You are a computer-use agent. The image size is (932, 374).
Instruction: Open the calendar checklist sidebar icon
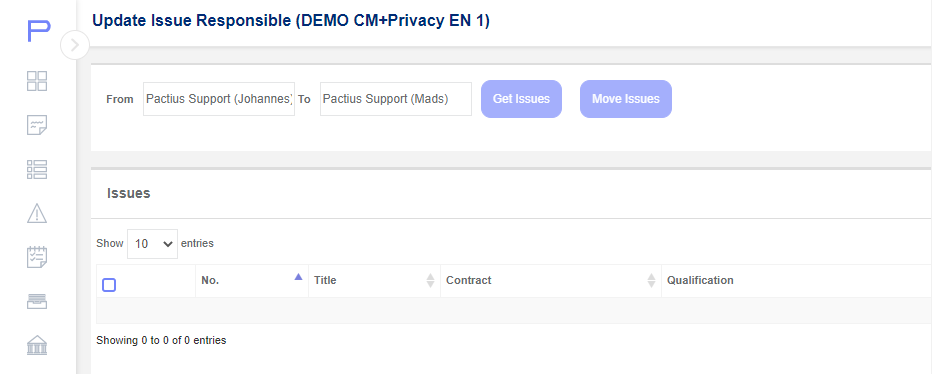[x=37, y=257]
